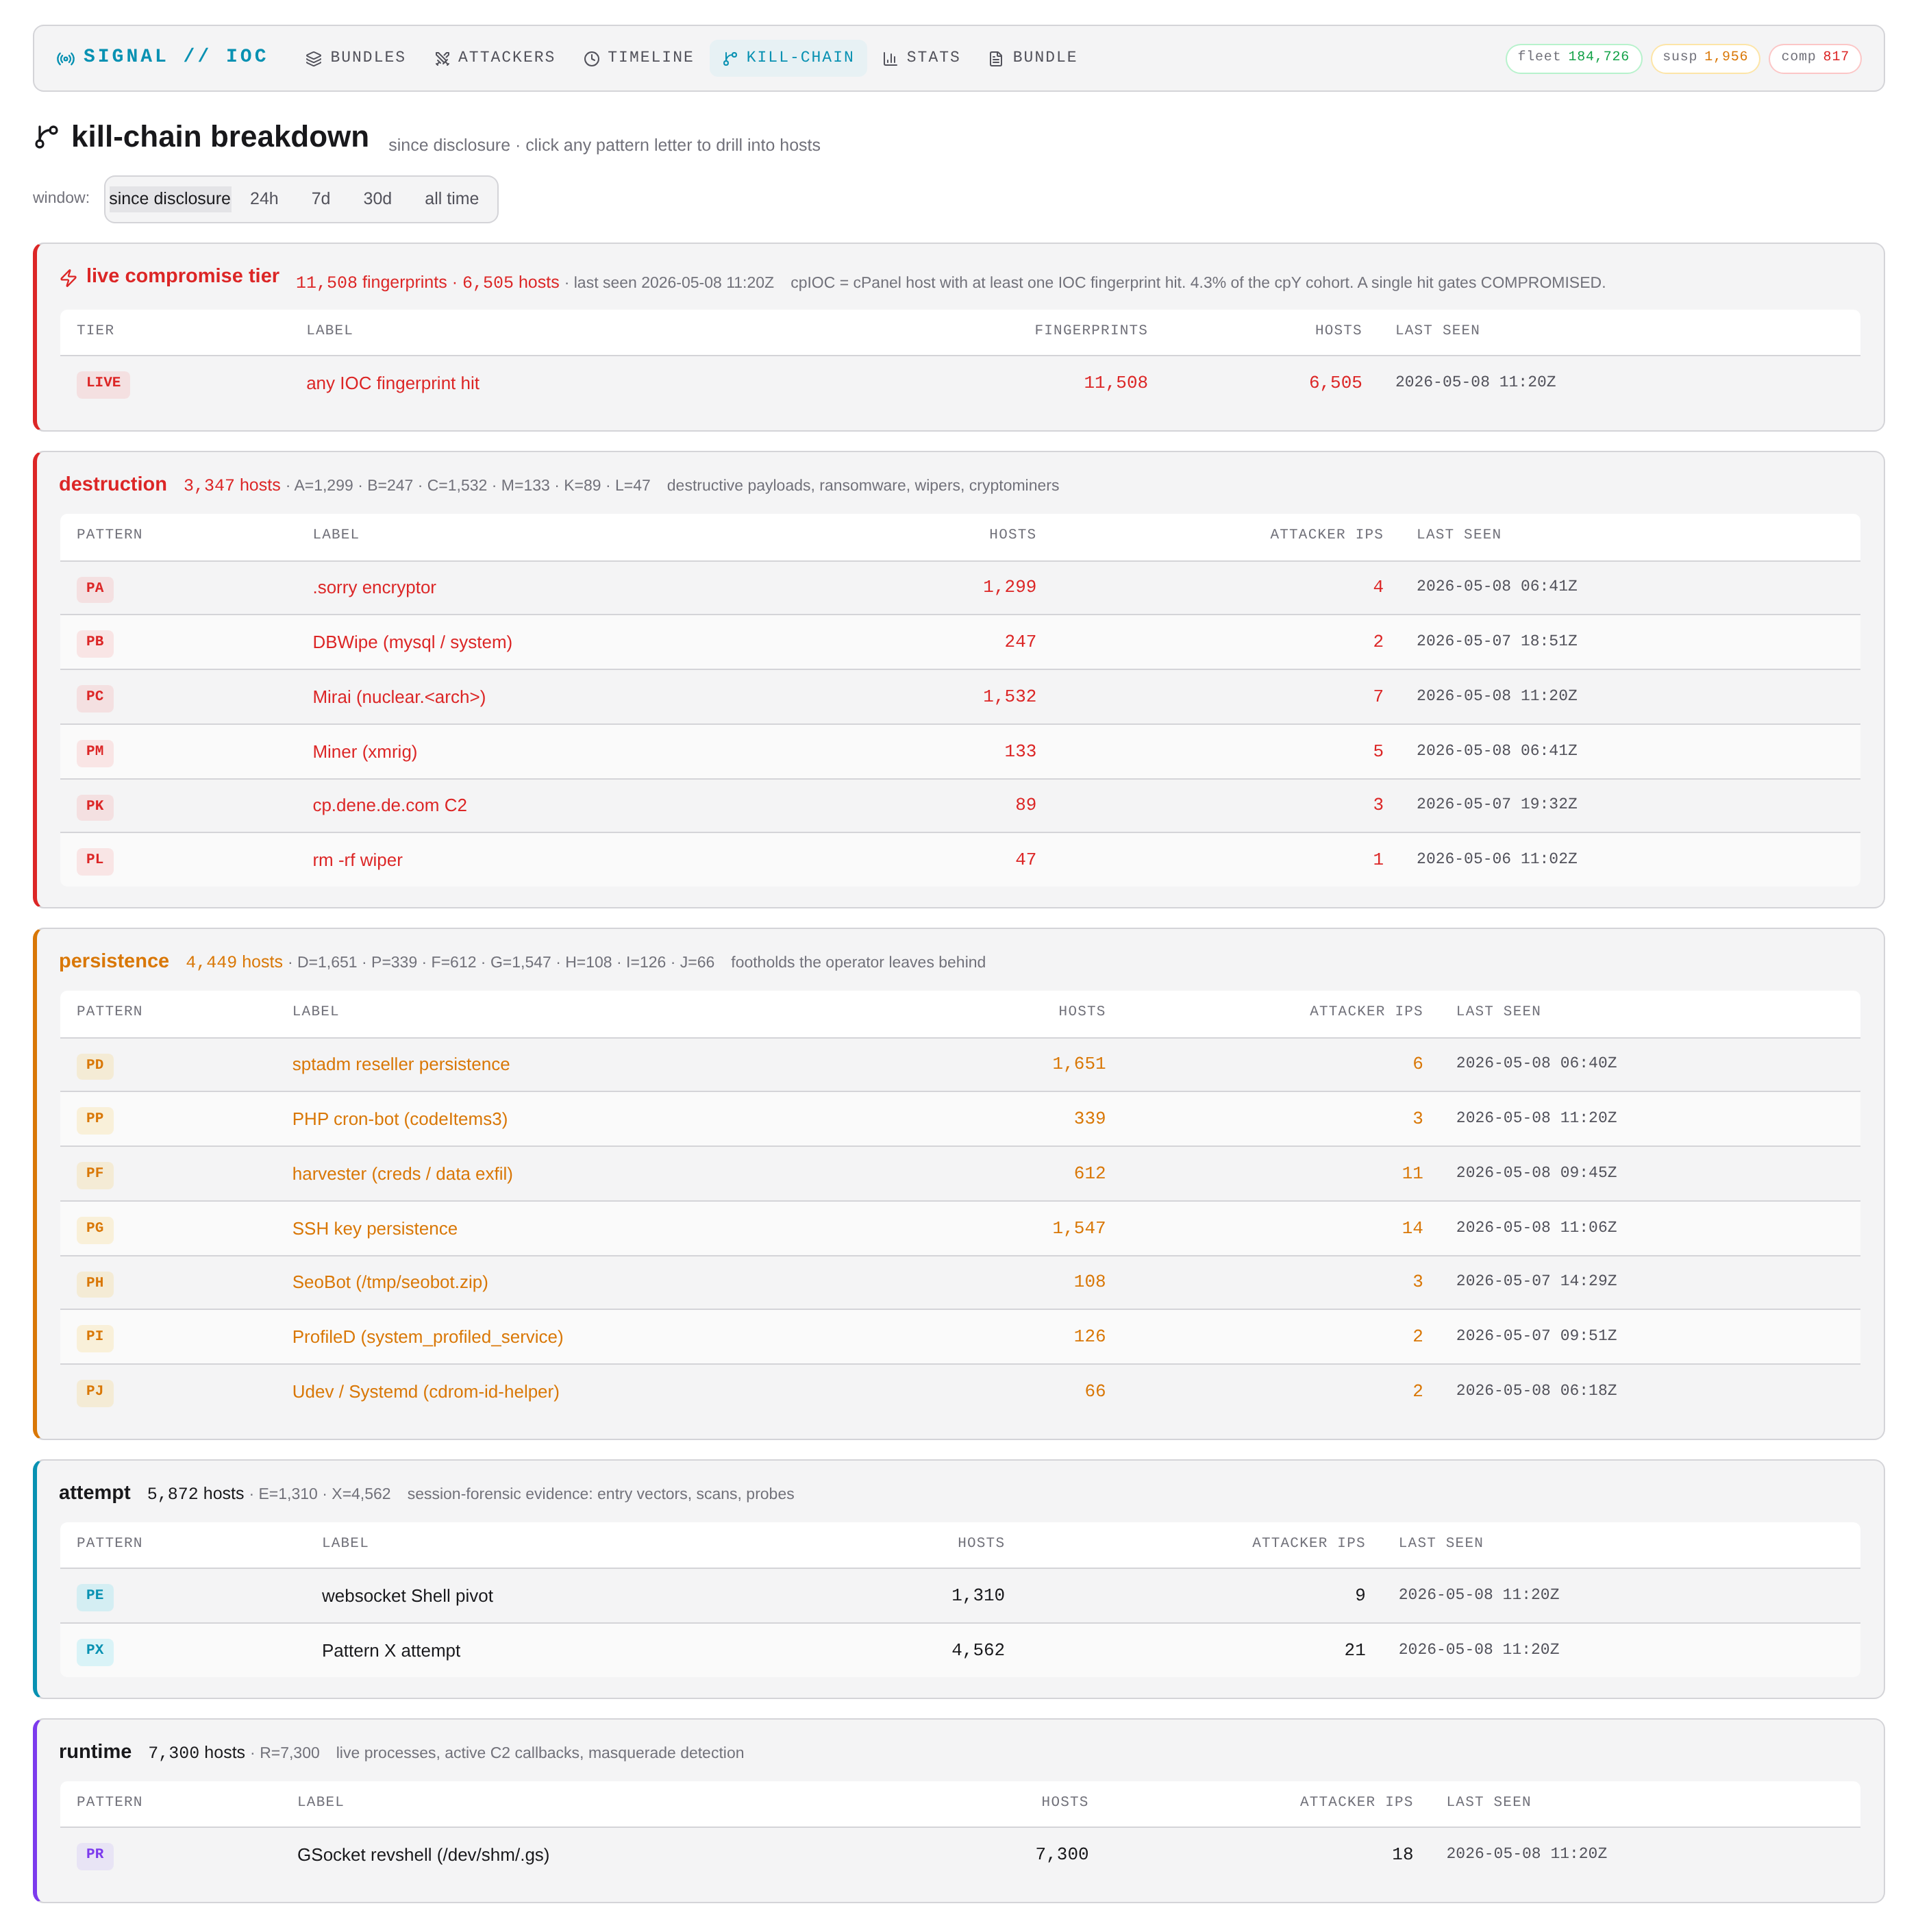Click 'GSocket revshell (/dev/shm/.gs)' label
Image resolution: width=1918 pixels, height=1932 pixels.
click(423, 1856)
